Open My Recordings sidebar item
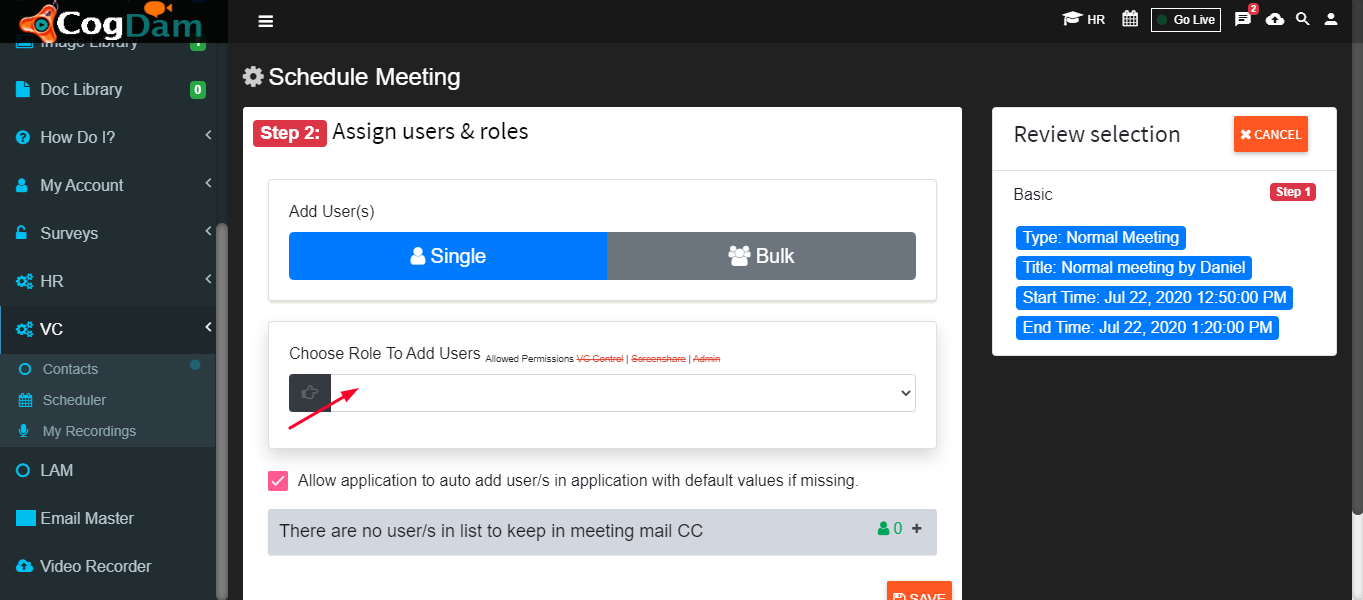This screenshot has height=600, width=1363. point(89,431)
